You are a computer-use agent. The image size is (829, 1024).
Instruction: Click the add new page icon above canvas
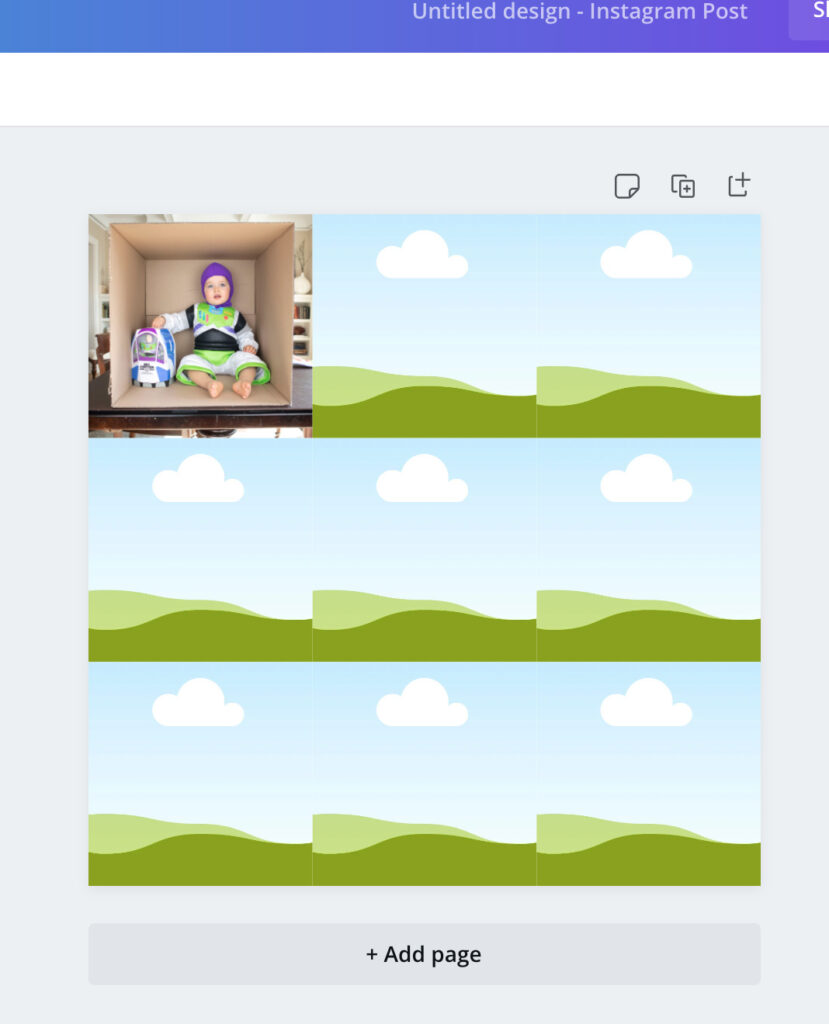[739, 185]
